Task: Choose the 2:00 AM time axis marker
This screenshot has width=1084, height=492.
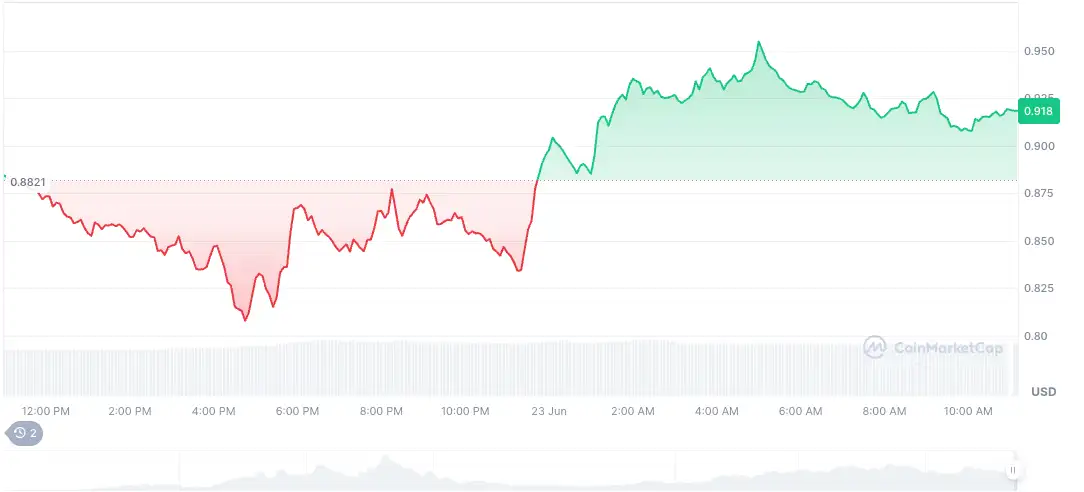Action: pyautogui.click(x=633, y=411)
